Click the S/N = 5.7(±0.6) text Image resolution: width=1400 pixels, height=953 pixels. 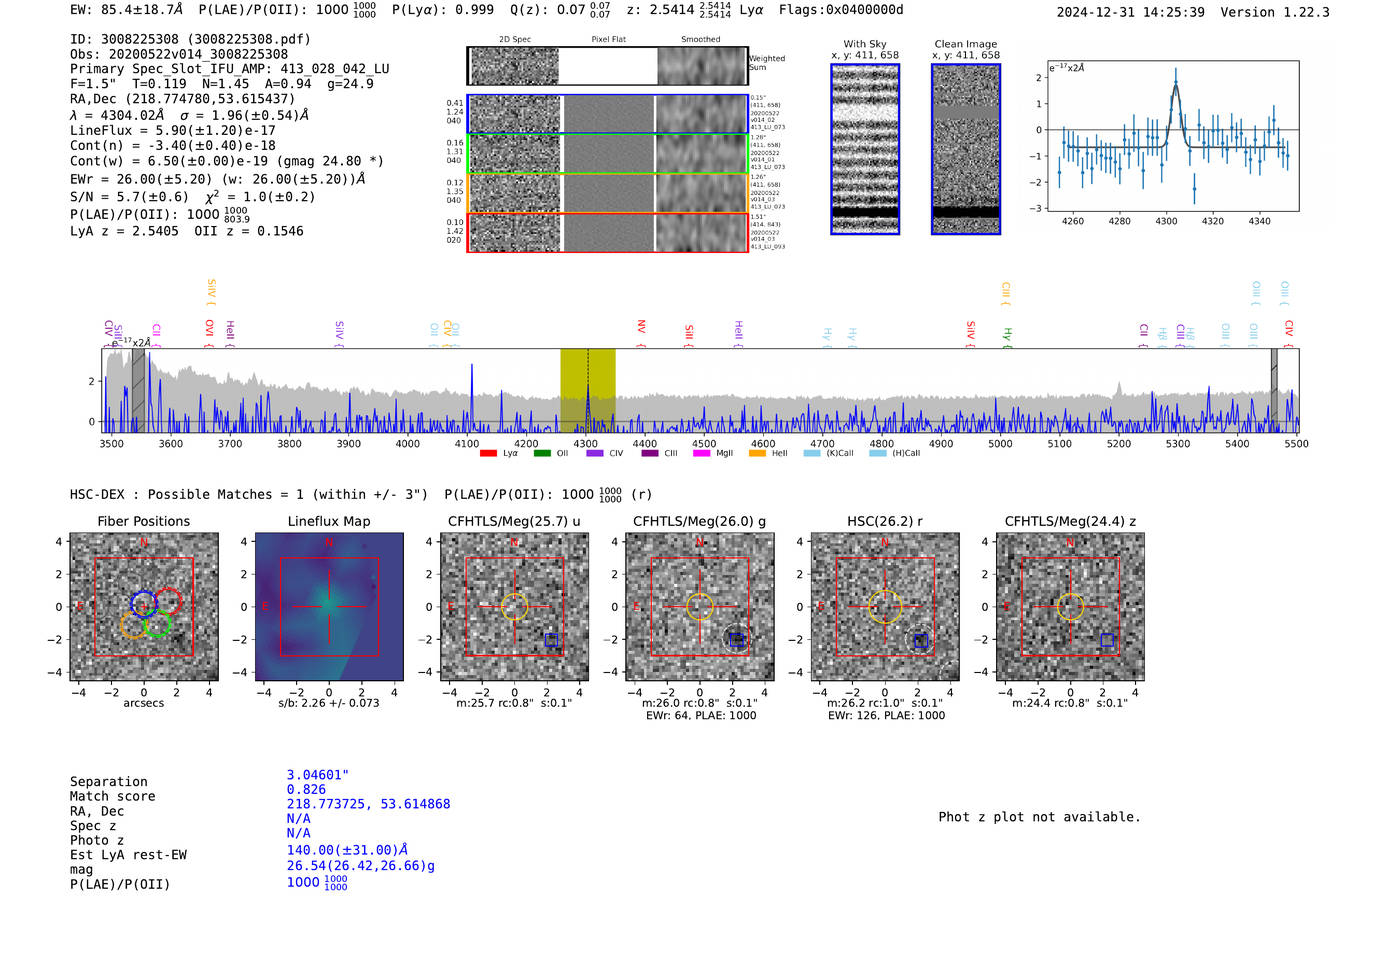130,197
